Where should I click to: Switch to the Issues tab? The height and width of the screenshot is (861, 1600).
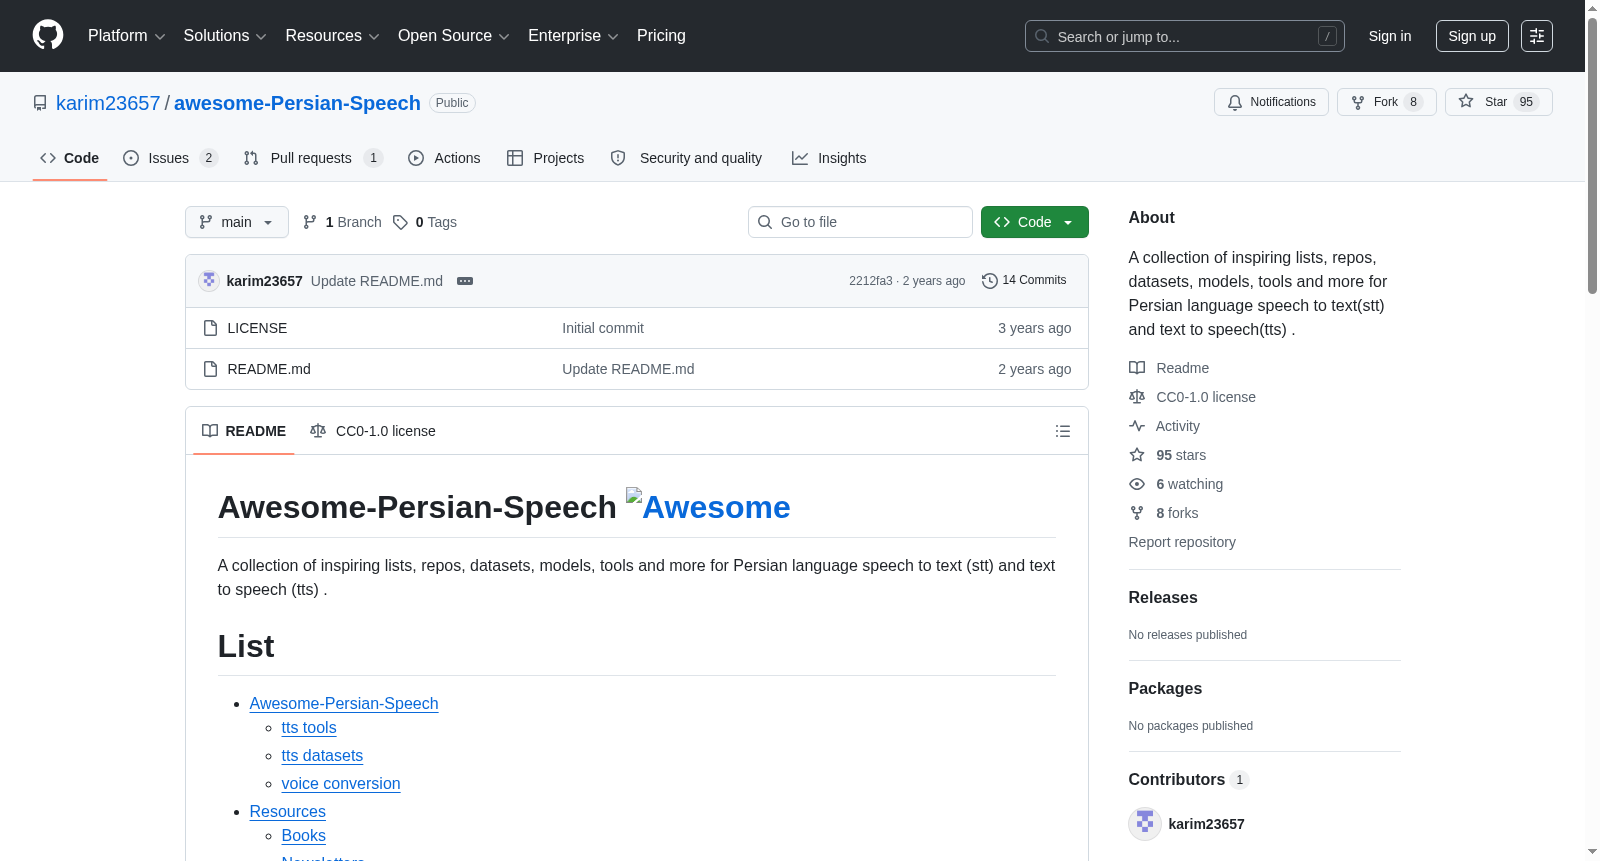click(x=170, y=158)
